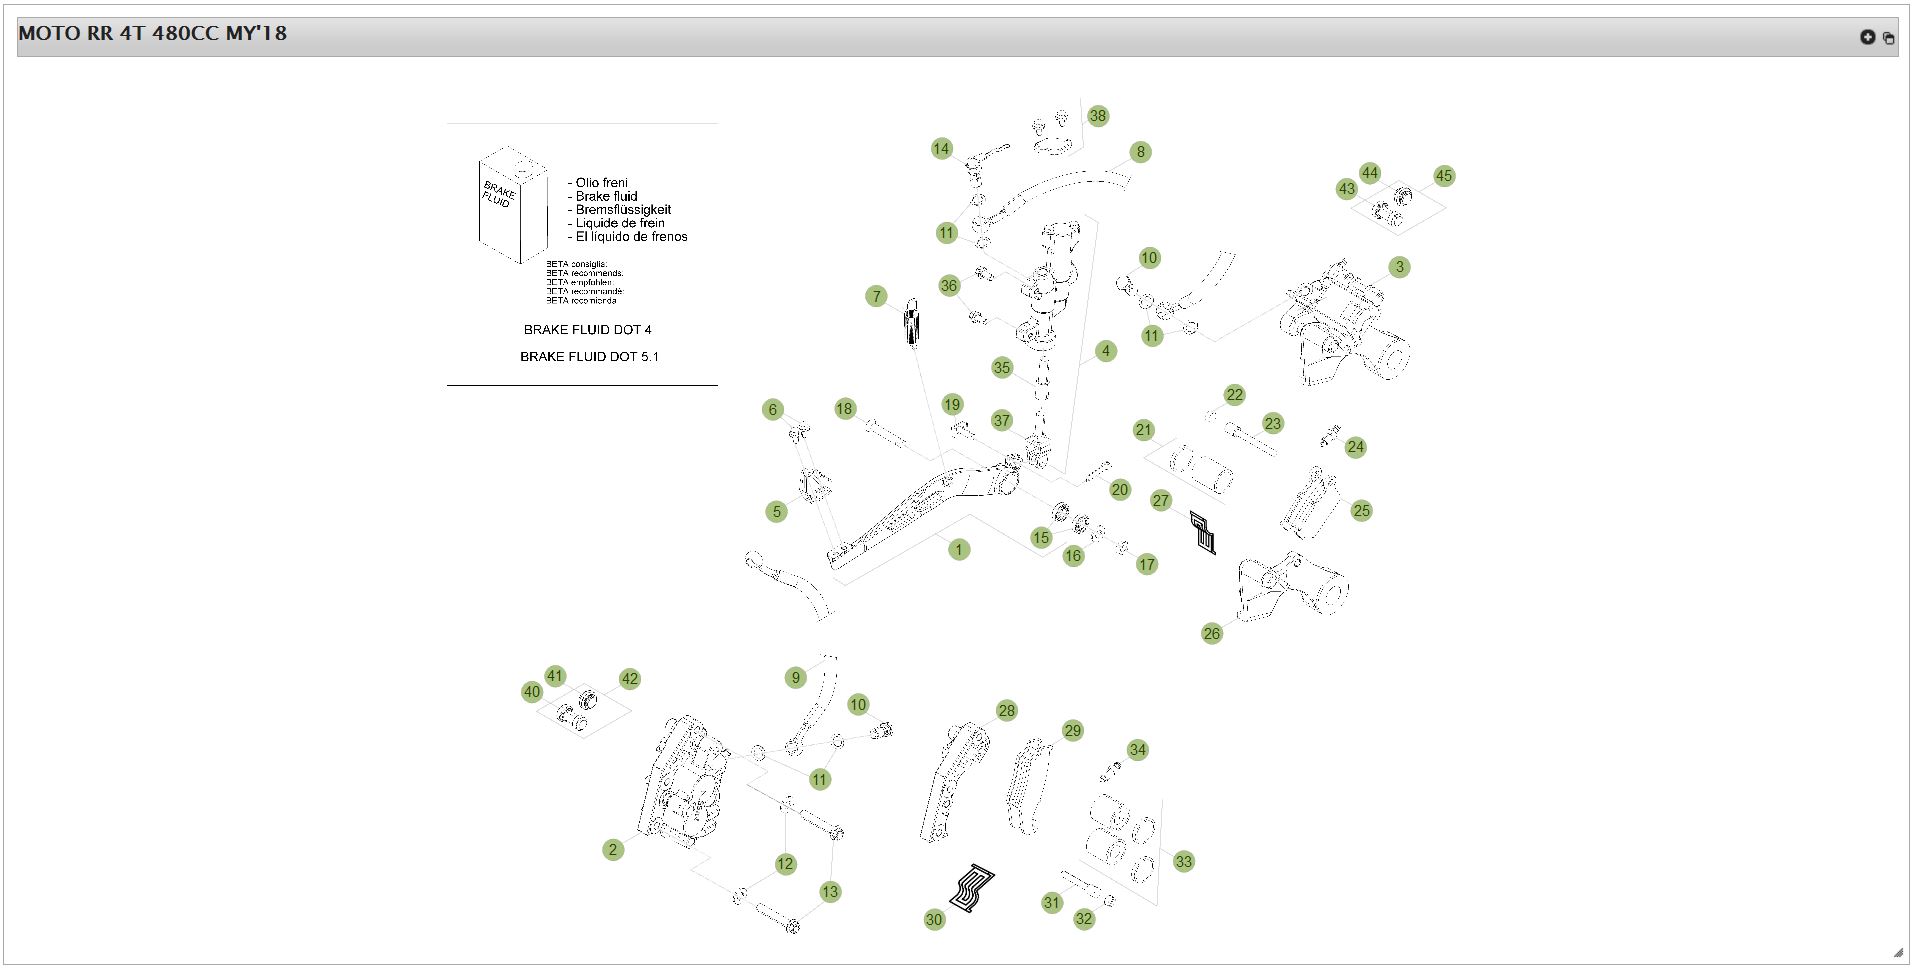Click part number 25 marker
Screen dimensions: 1912x968
[1362, 511]
